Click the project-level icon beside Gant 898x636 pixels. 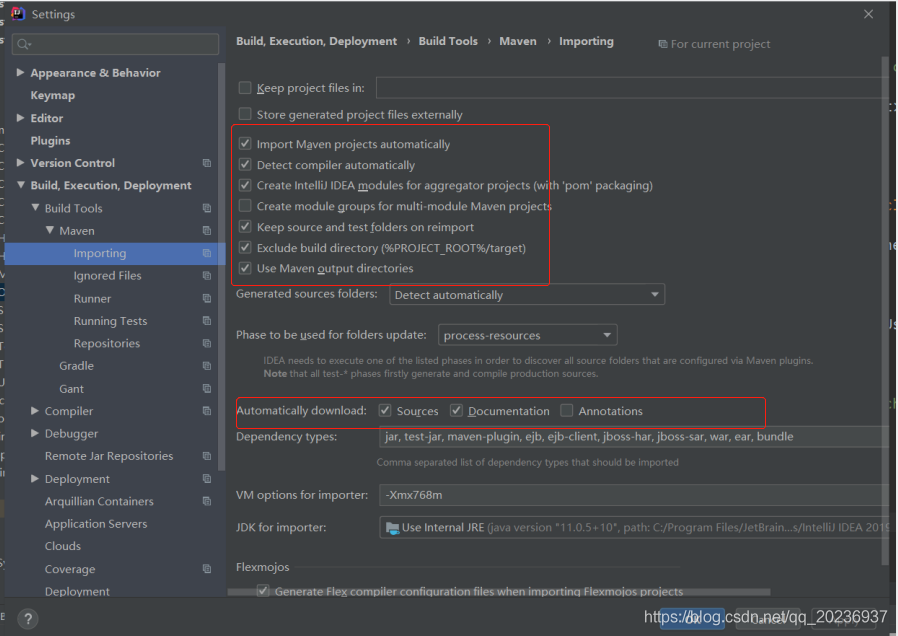pyautogui.click(x=207, y=389)
